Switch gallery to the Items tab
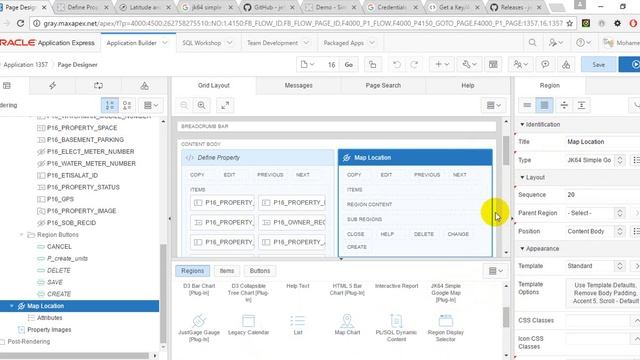Viewport: 640px width, 360px height. [227, 271]
